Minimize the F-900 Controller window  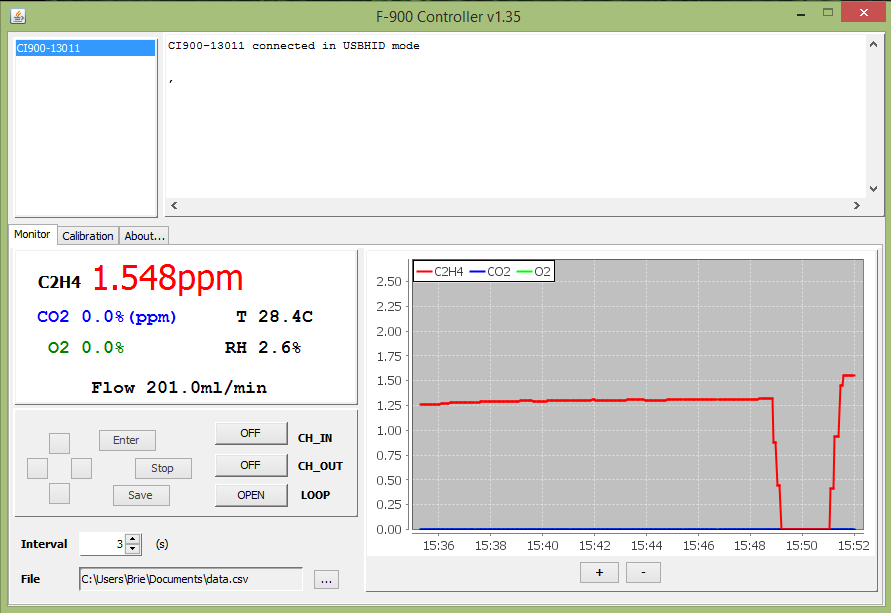pyautogui.click(x=801, y=15)
